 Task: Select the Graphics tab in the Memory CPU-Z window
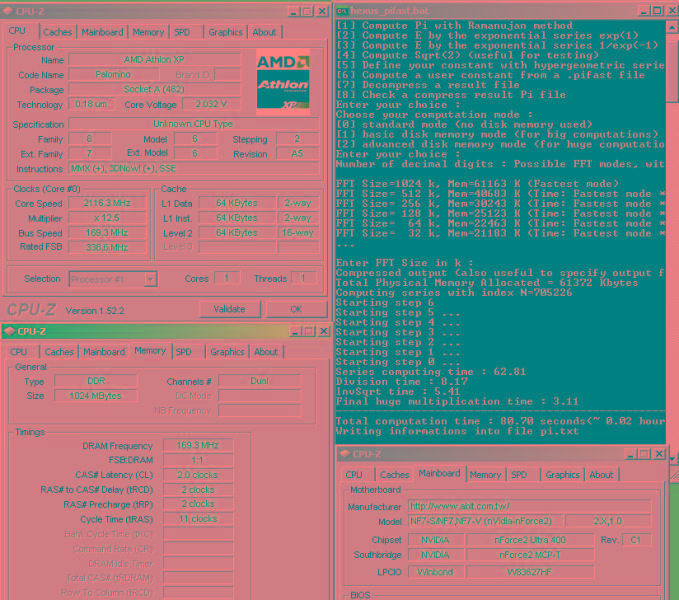pos(227,352)
